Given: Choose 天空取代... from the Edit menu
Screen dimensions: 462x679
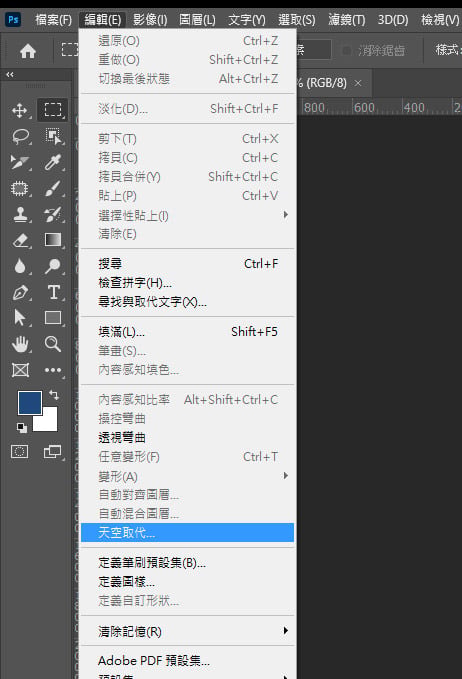Looking at the screenshot, I should point(187,533).
